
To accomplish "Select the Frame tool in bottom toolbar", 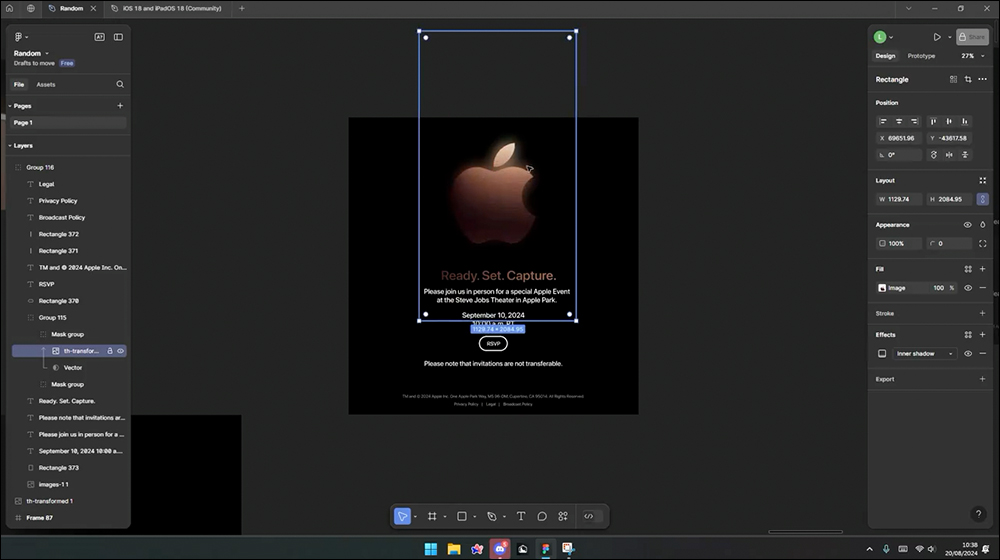I will pyautogui.click(x=432, y=516).
